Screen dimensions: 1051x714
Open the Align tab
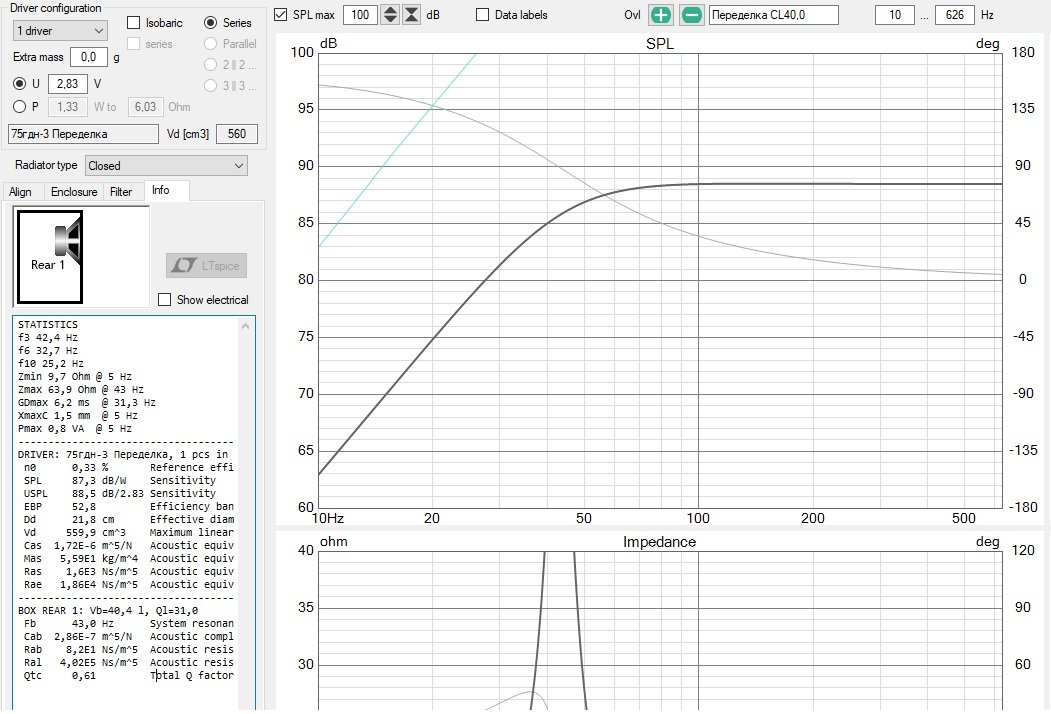pyautogui.click(x=21, y=192)
